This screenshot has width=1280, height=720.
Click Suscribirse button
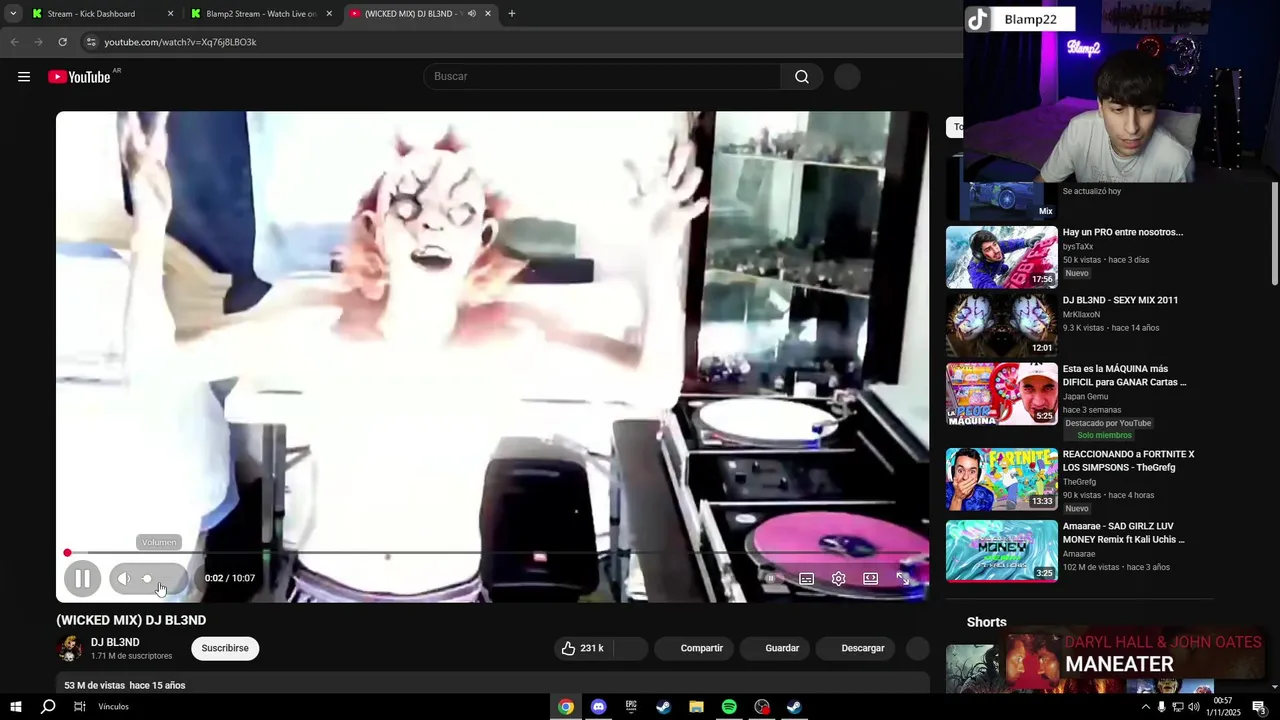click(225, 648)
